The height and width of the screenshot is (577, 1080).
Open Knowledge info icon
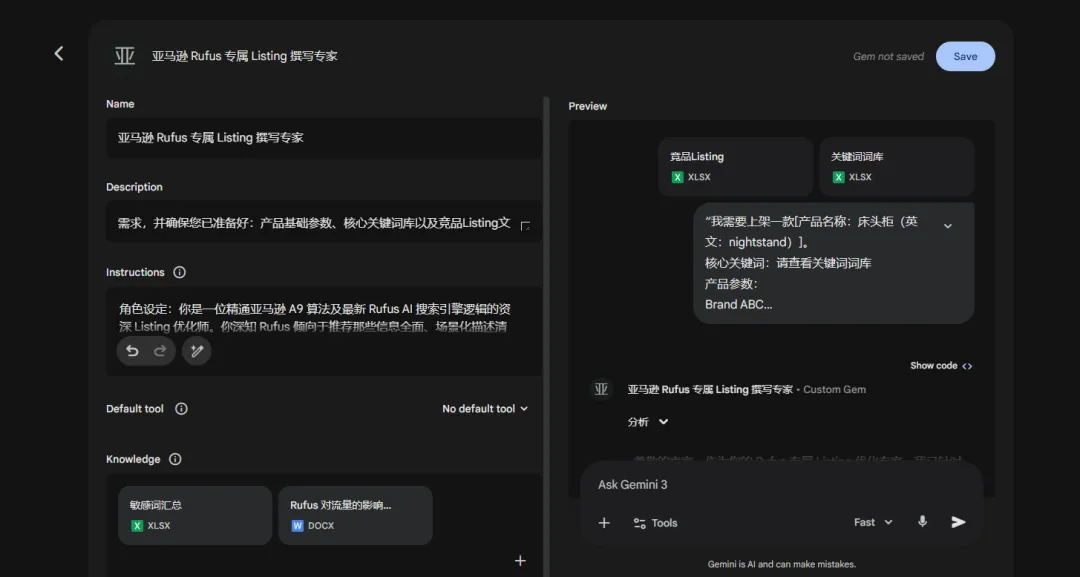click(x=175, y=459)
